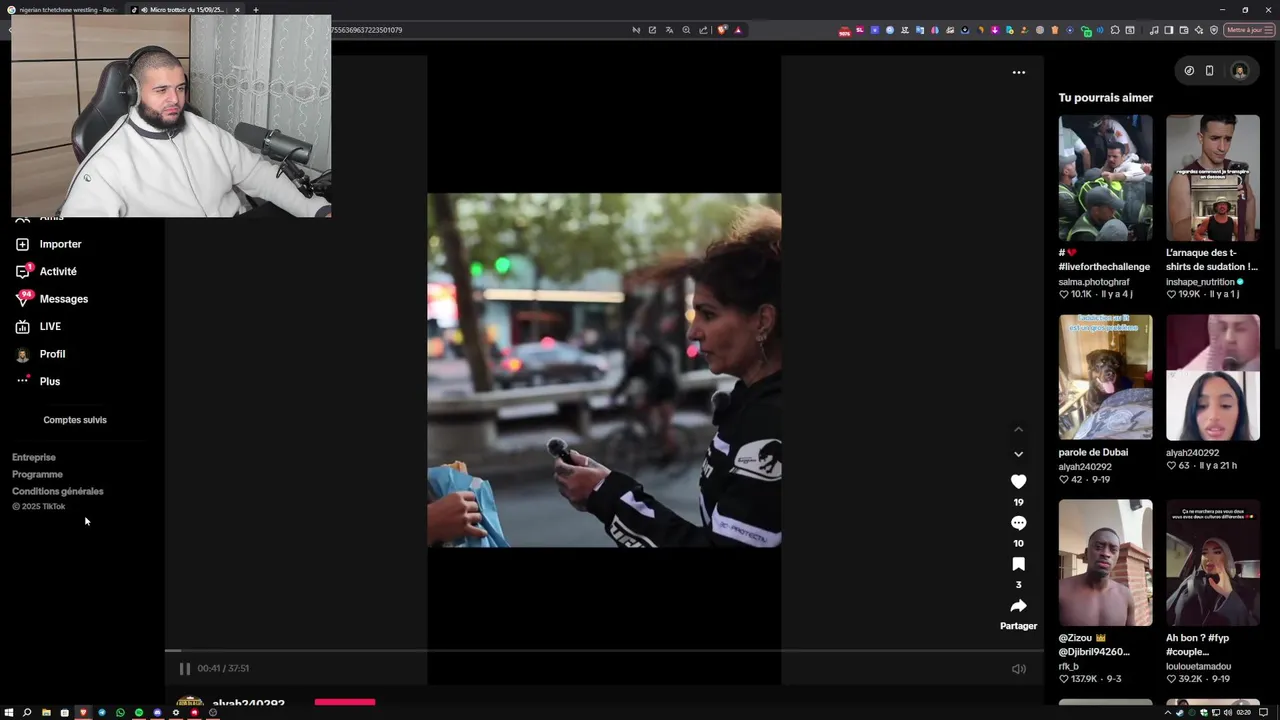Click the Activité notification icon

pyautogui.click(x=22, y=272)
